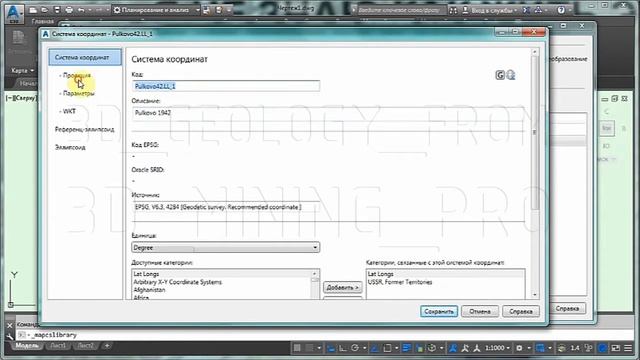Click the Autodesk Exchange X icon
The width and height of the screenshot is (640, 360).
pyautogui.click(x=527, y=10)
